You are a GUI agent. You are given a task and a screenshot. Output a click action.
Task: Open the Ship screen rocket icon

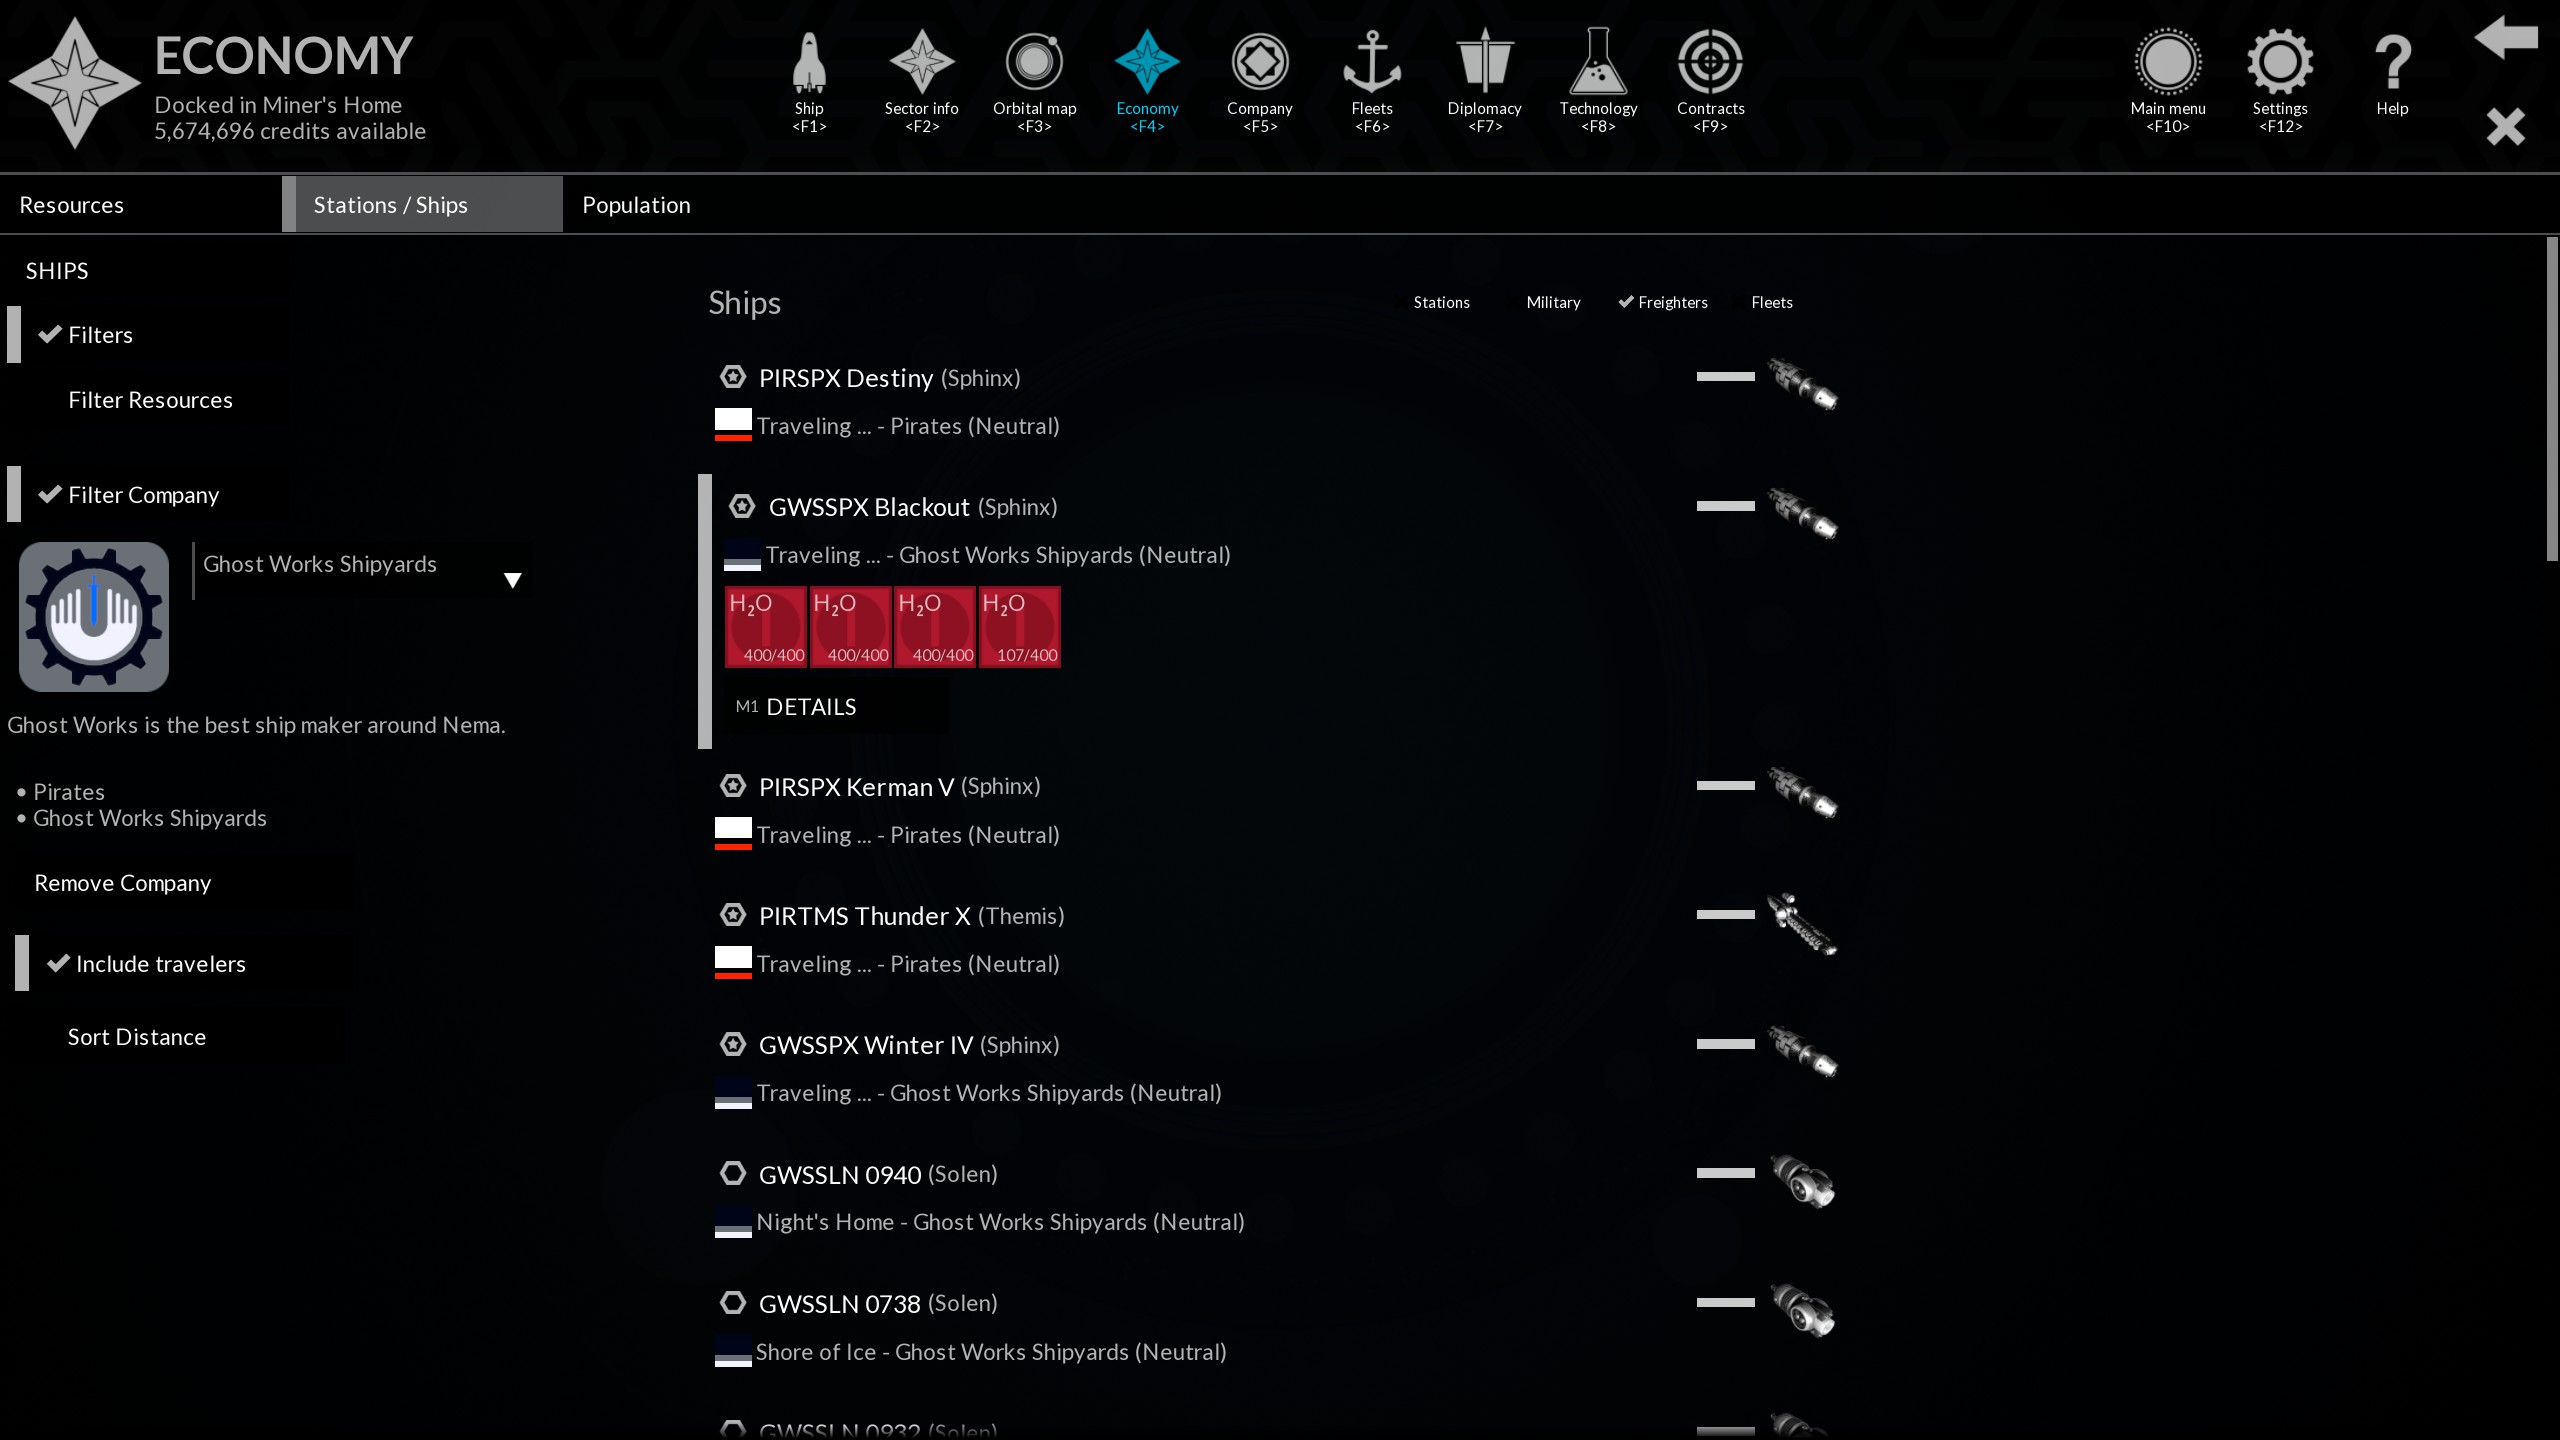(x=809, y=63)
